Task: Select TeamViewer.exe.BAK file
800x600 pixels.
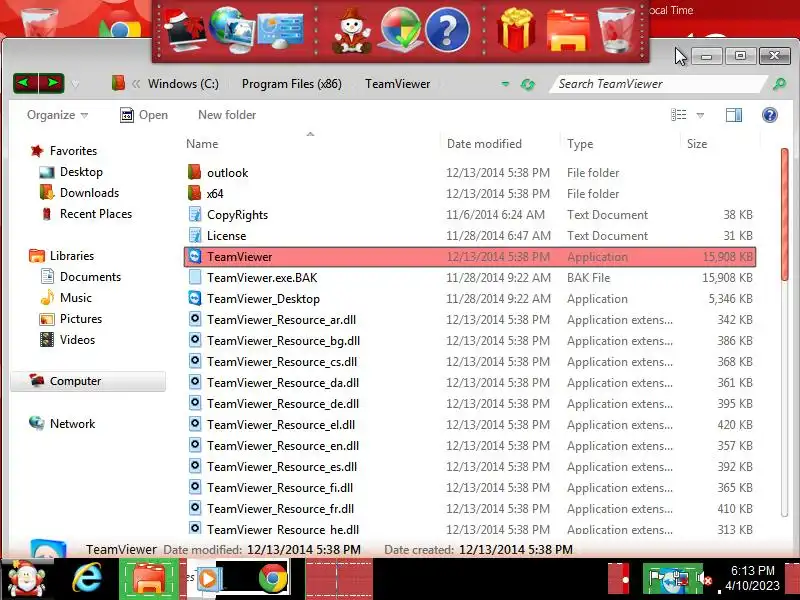Action: (x=469, y=278)
